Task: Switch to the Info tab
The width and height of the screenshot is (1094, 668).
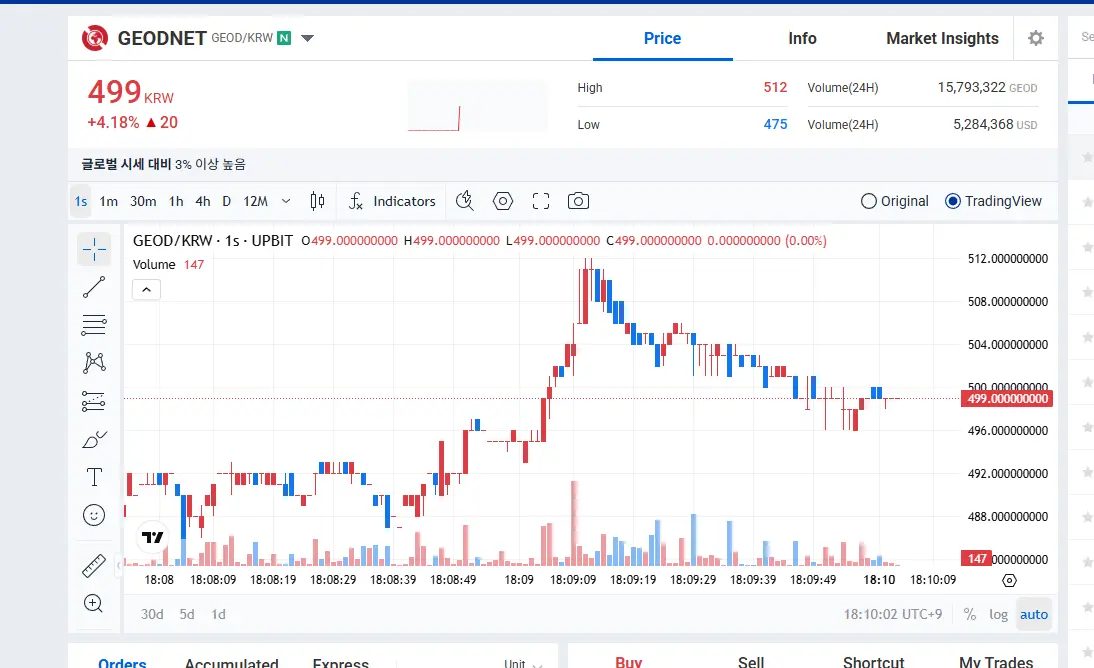Action: 802,38
